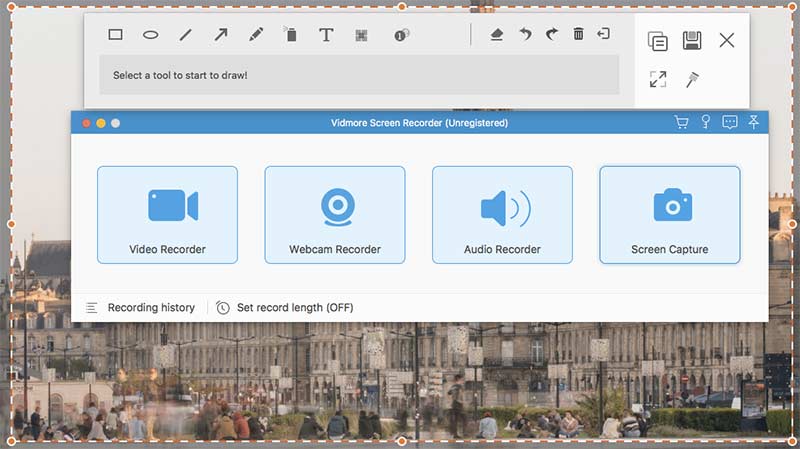Save the screenshot with floppy disk icon

click(691, 41)
